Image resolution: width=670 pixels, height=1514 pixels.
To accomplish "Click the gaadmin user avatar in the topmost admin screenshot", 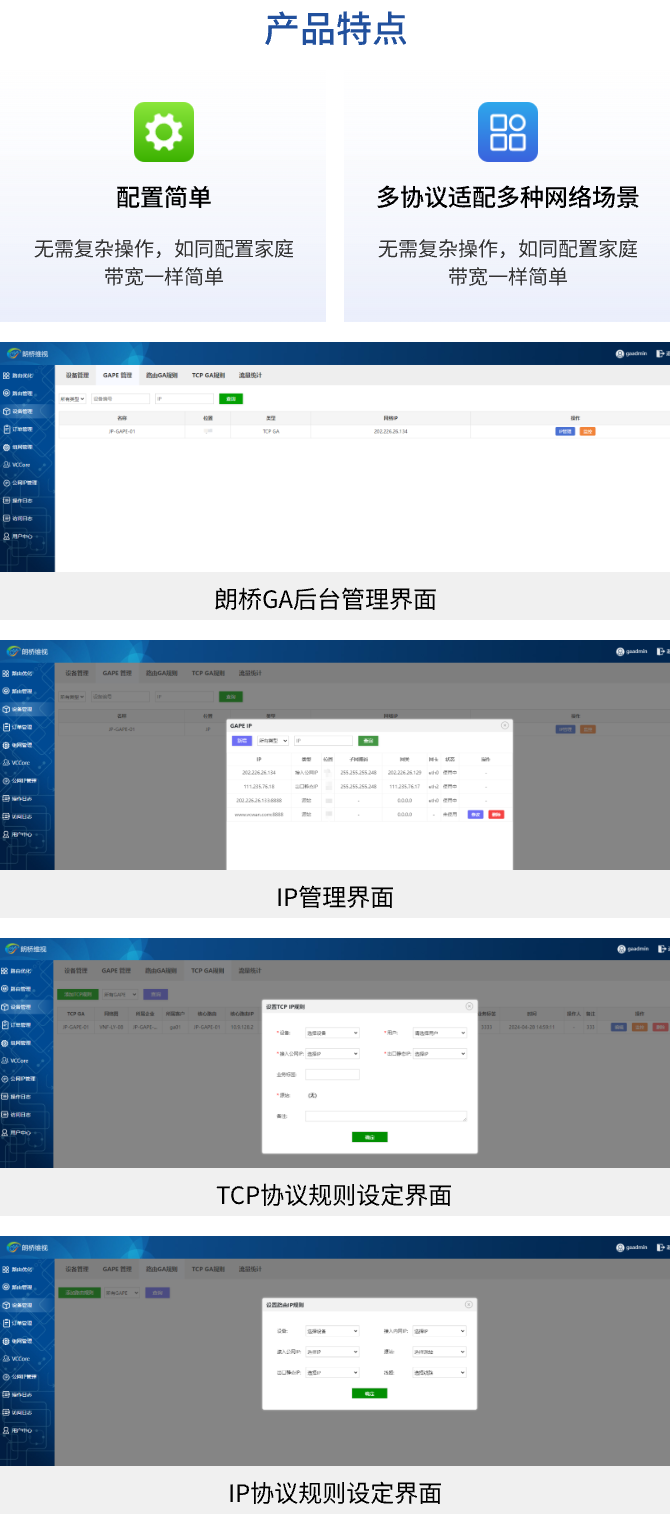I will tap(620, 353).
